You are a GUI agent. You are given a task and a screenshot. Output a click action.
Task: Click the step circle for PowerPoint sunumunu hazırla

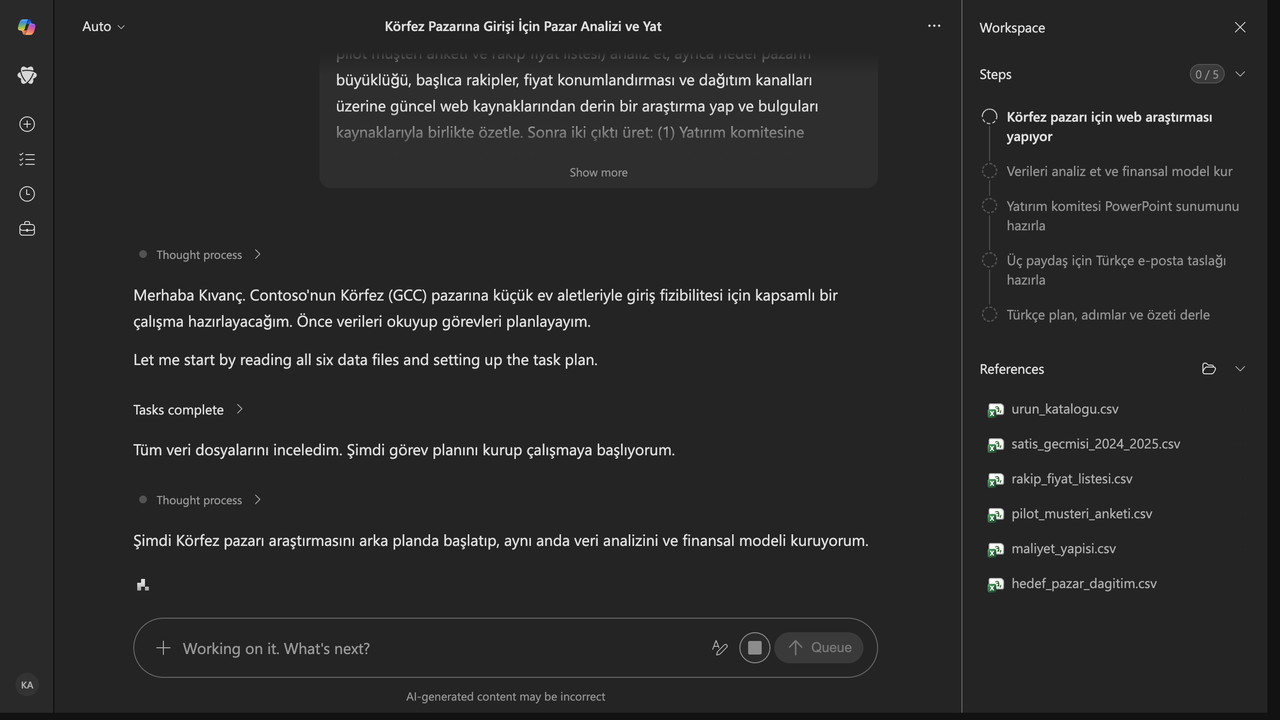tap(989, 206)
